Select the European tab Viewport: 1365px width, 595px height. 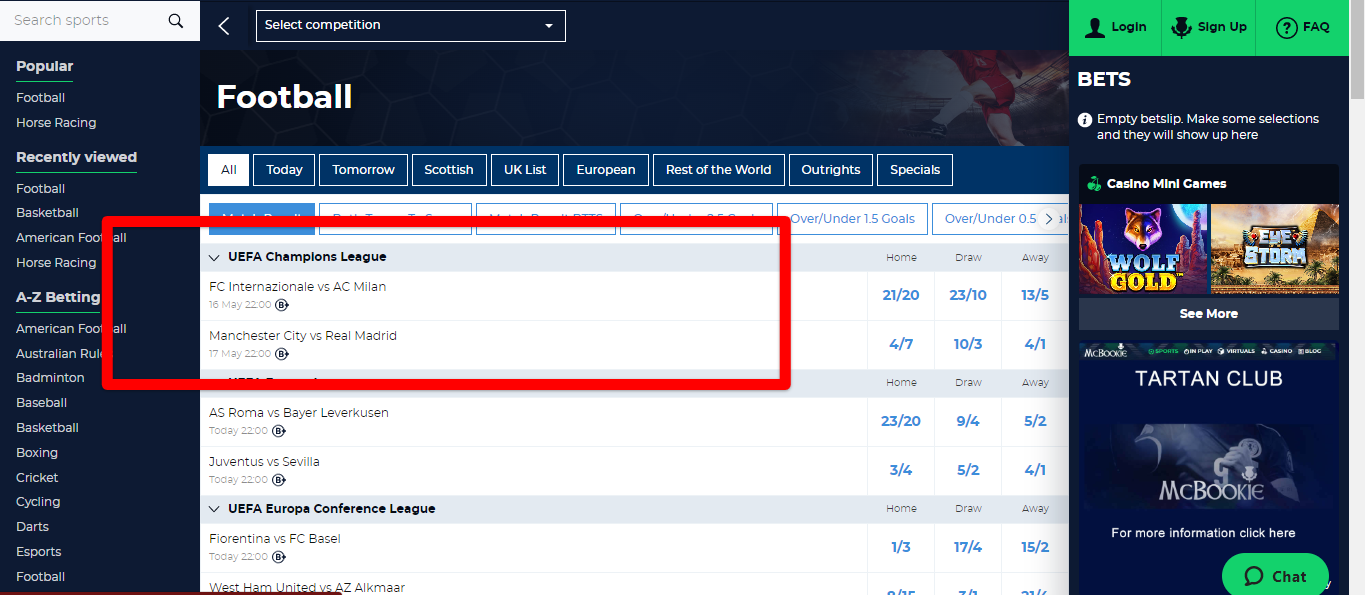click(x=606, y=170)
